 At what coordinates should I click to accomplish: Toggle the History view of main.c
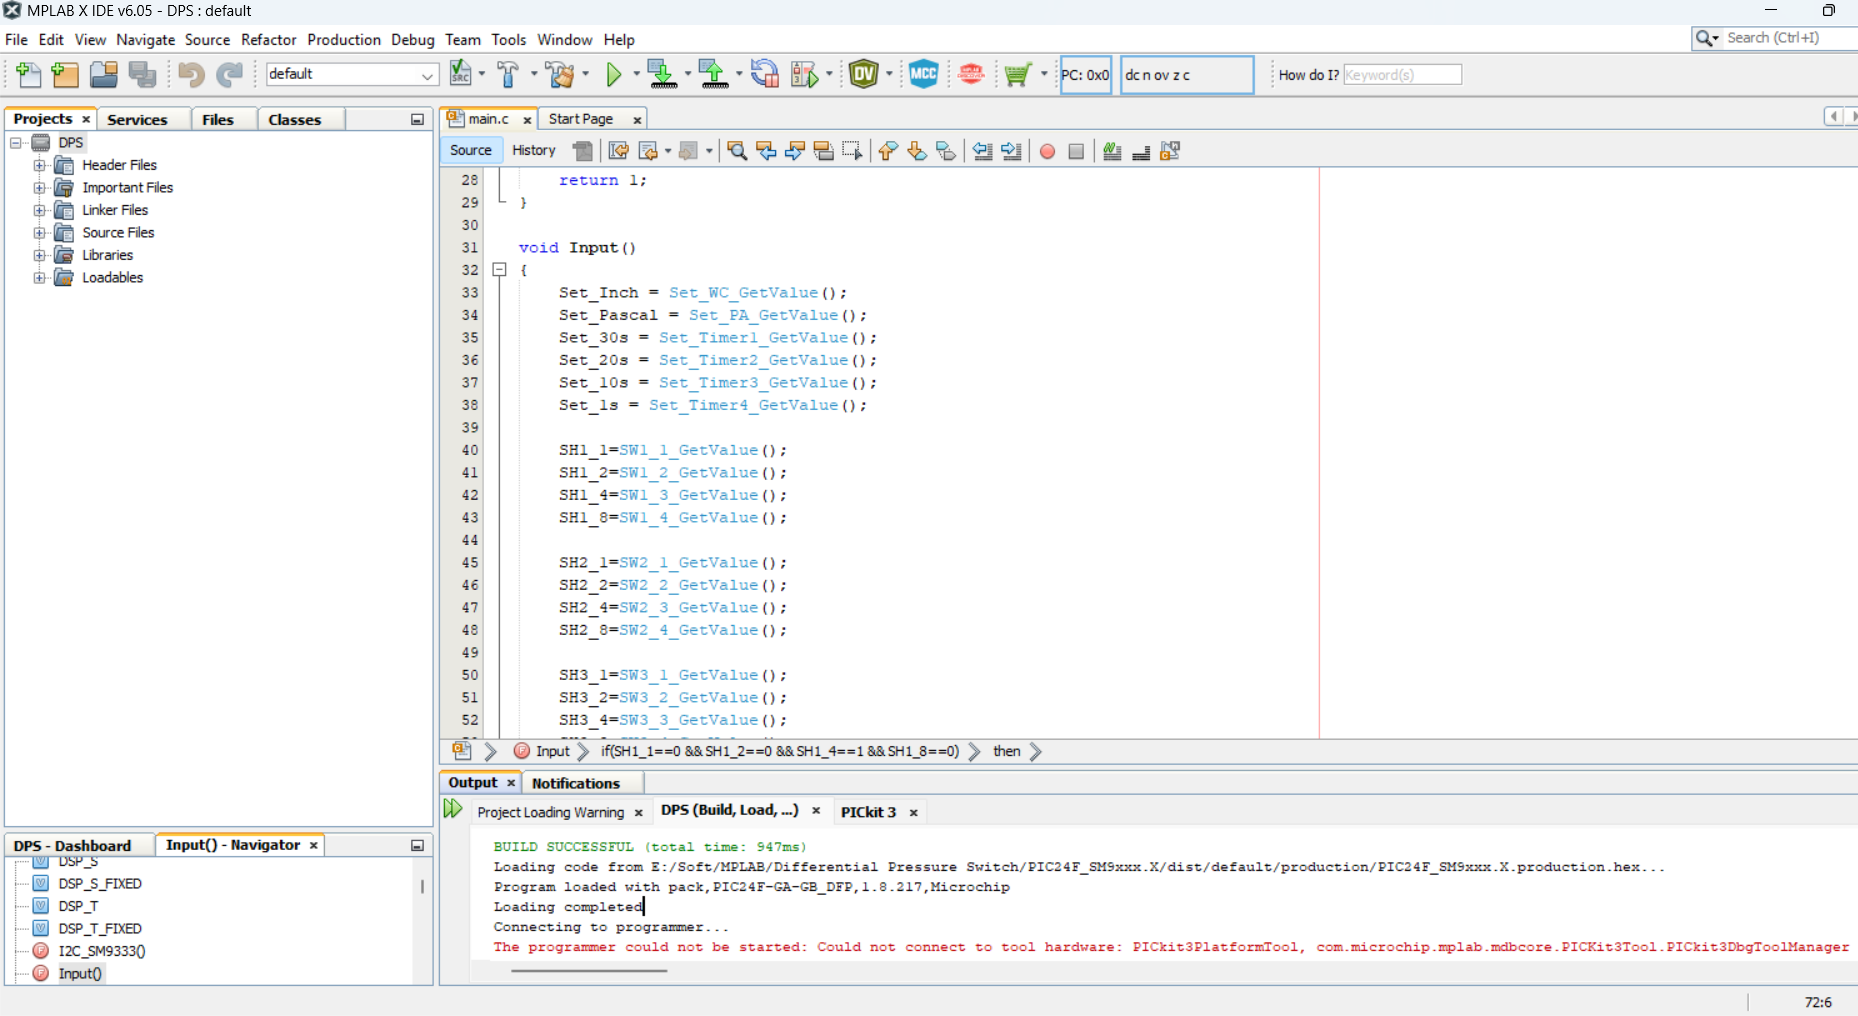(x=533, y=150)
